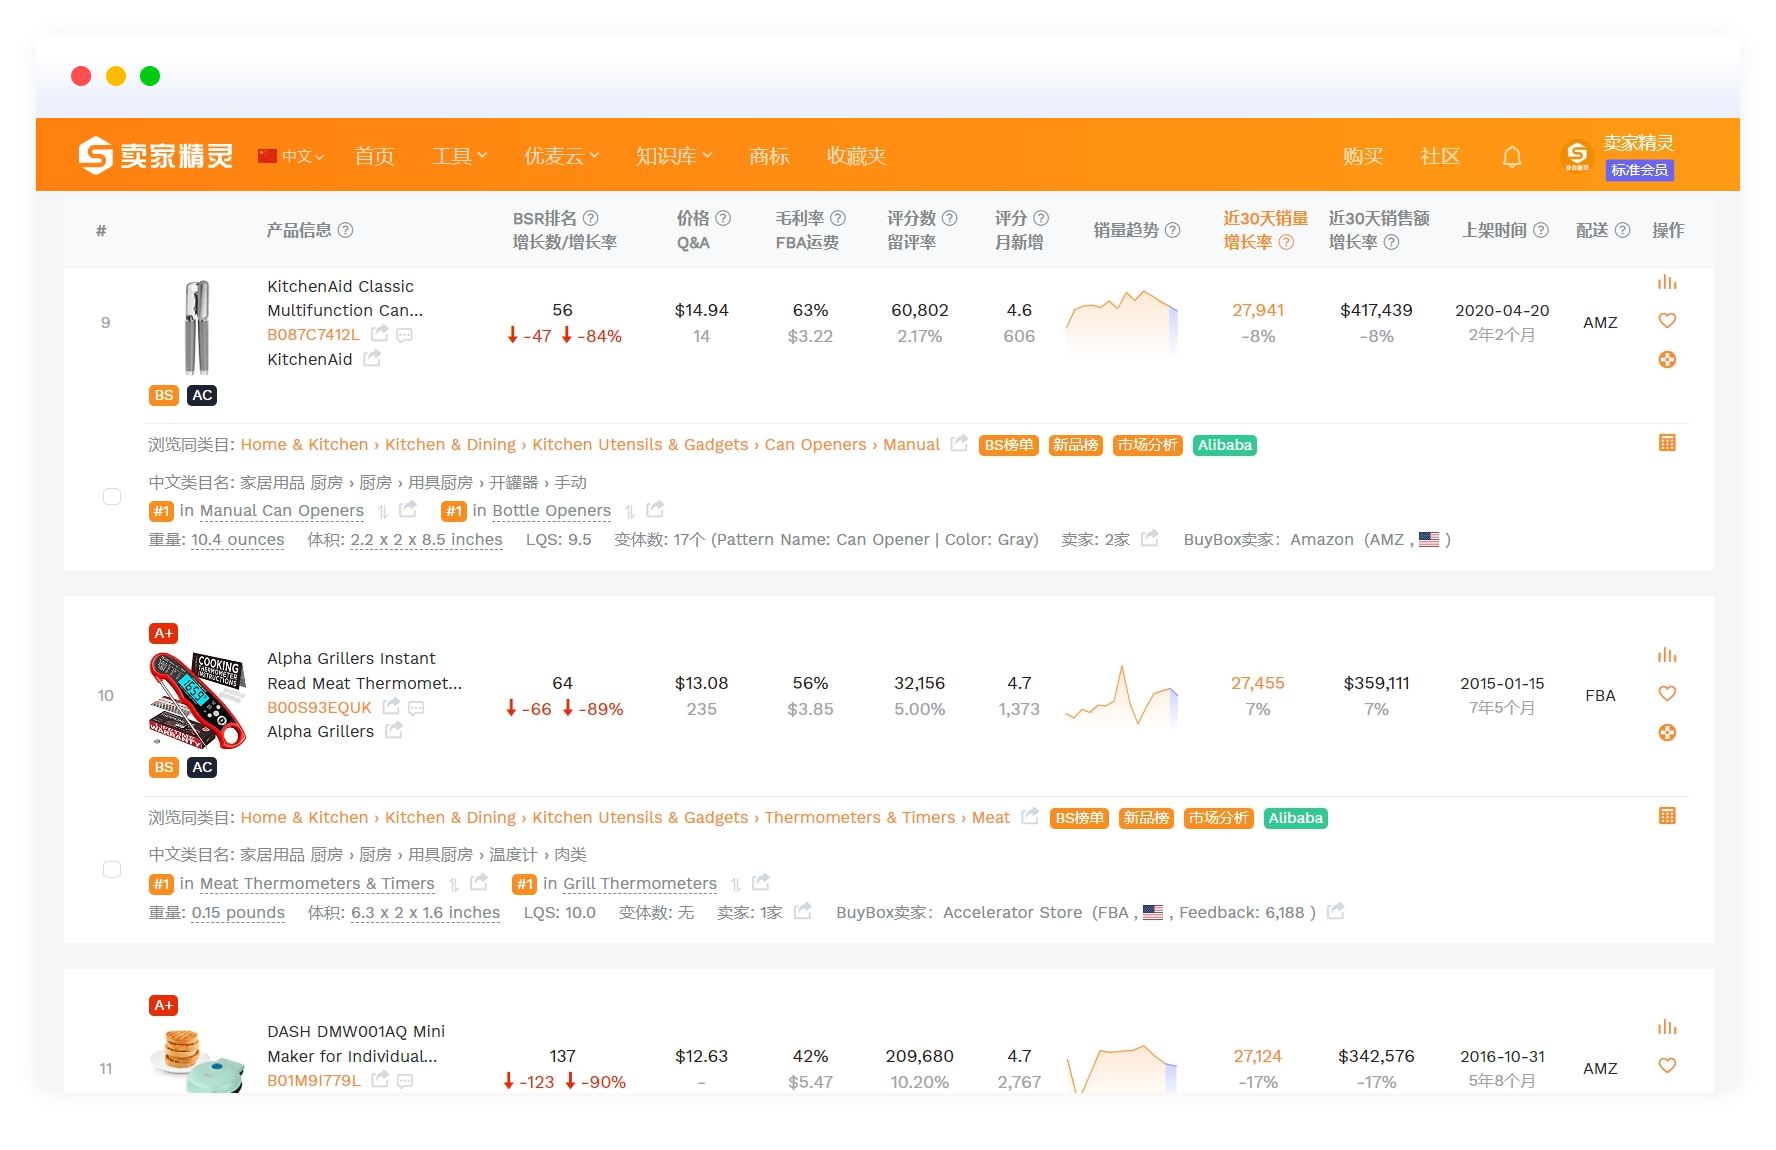The image size is (1776, 1150).
Task: Open ASIN link B01M9I779L
Action: [314, 1080]
